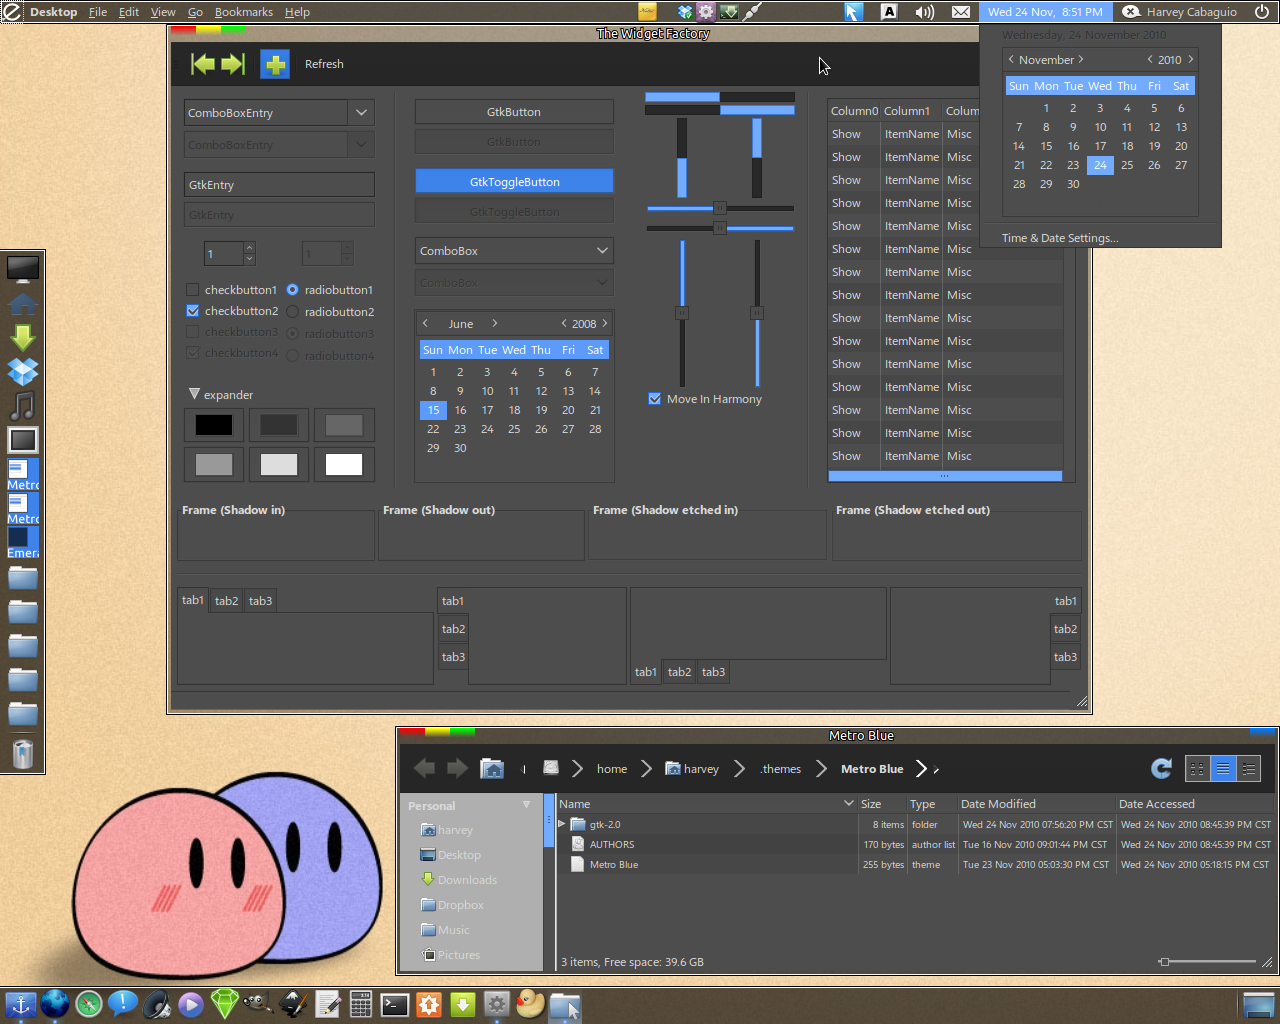Viewport: 1280px width, 1024px height.
Task: Open the blue speech bubble chat app
Action: (123, 1003)
